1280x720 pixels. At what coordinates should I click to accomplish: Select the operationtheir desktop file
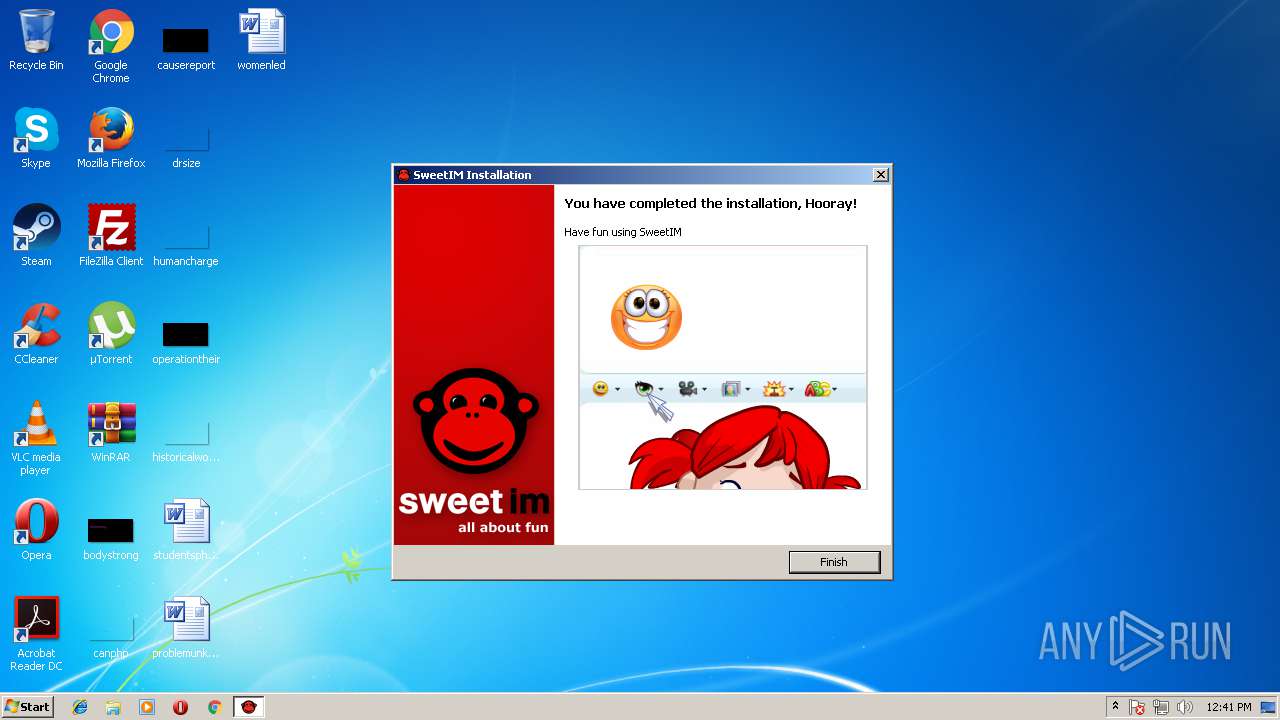(186, 341)
